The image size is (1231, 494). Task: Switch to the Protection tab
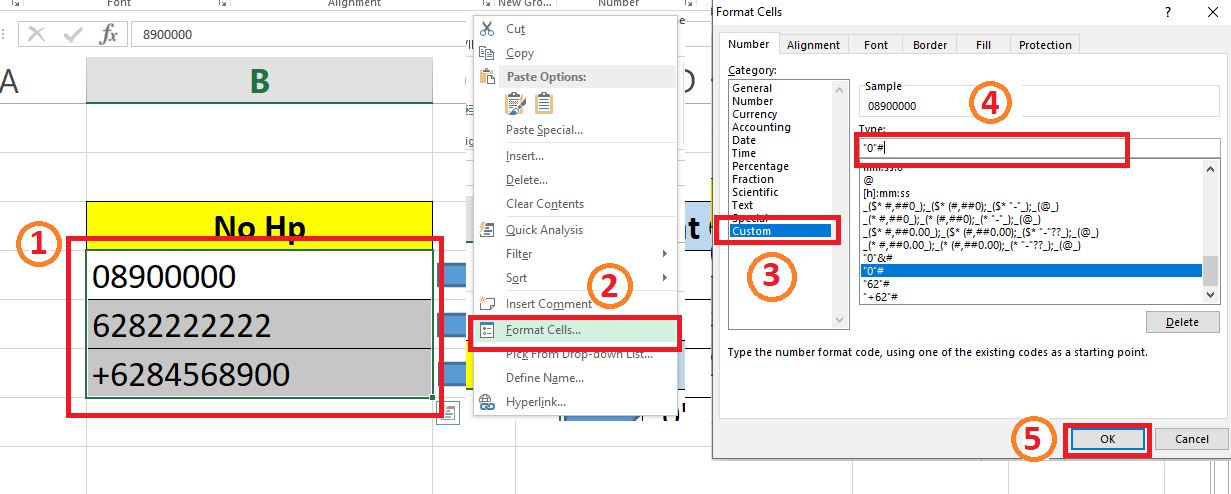1045,45
